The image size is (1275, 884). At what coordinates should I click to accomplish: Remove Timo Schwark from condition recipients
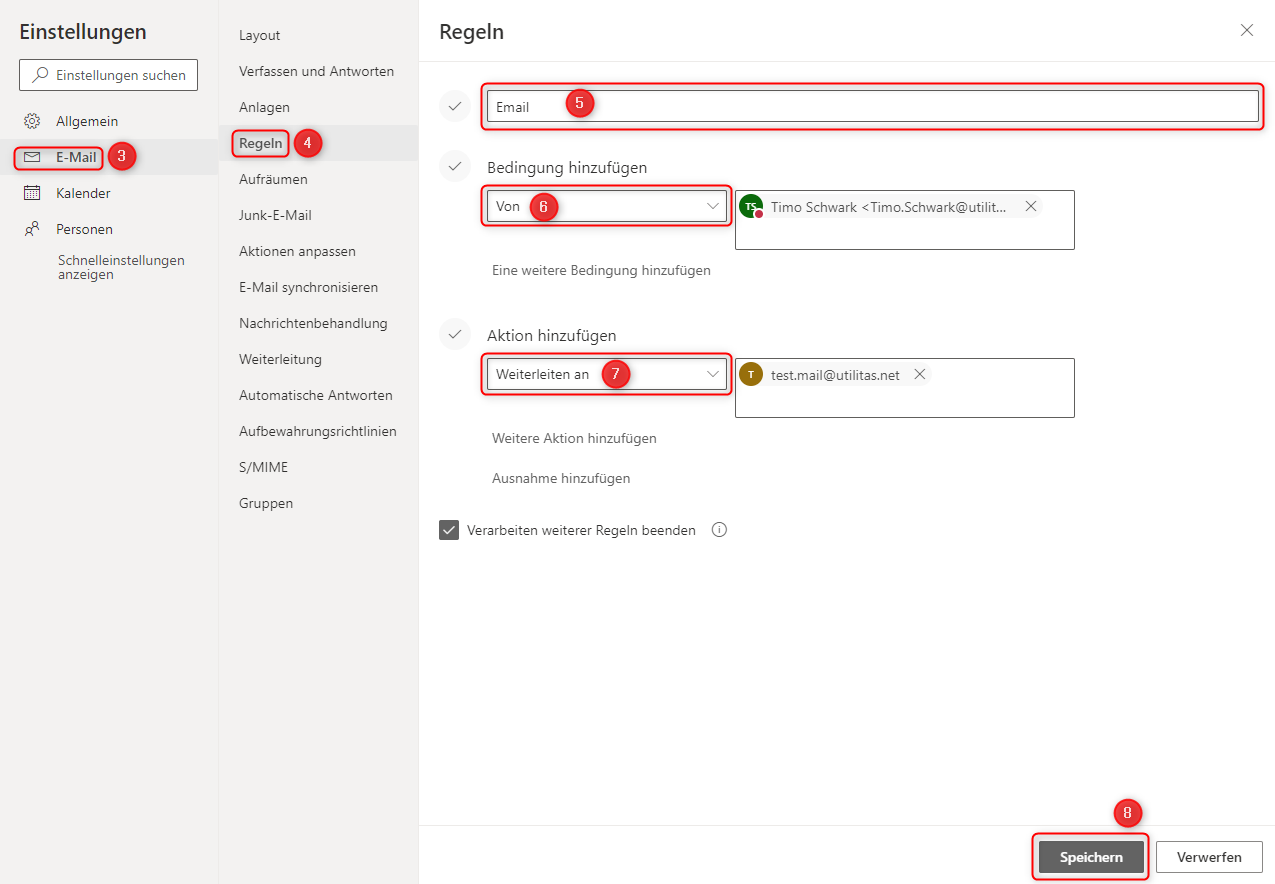1030,206
